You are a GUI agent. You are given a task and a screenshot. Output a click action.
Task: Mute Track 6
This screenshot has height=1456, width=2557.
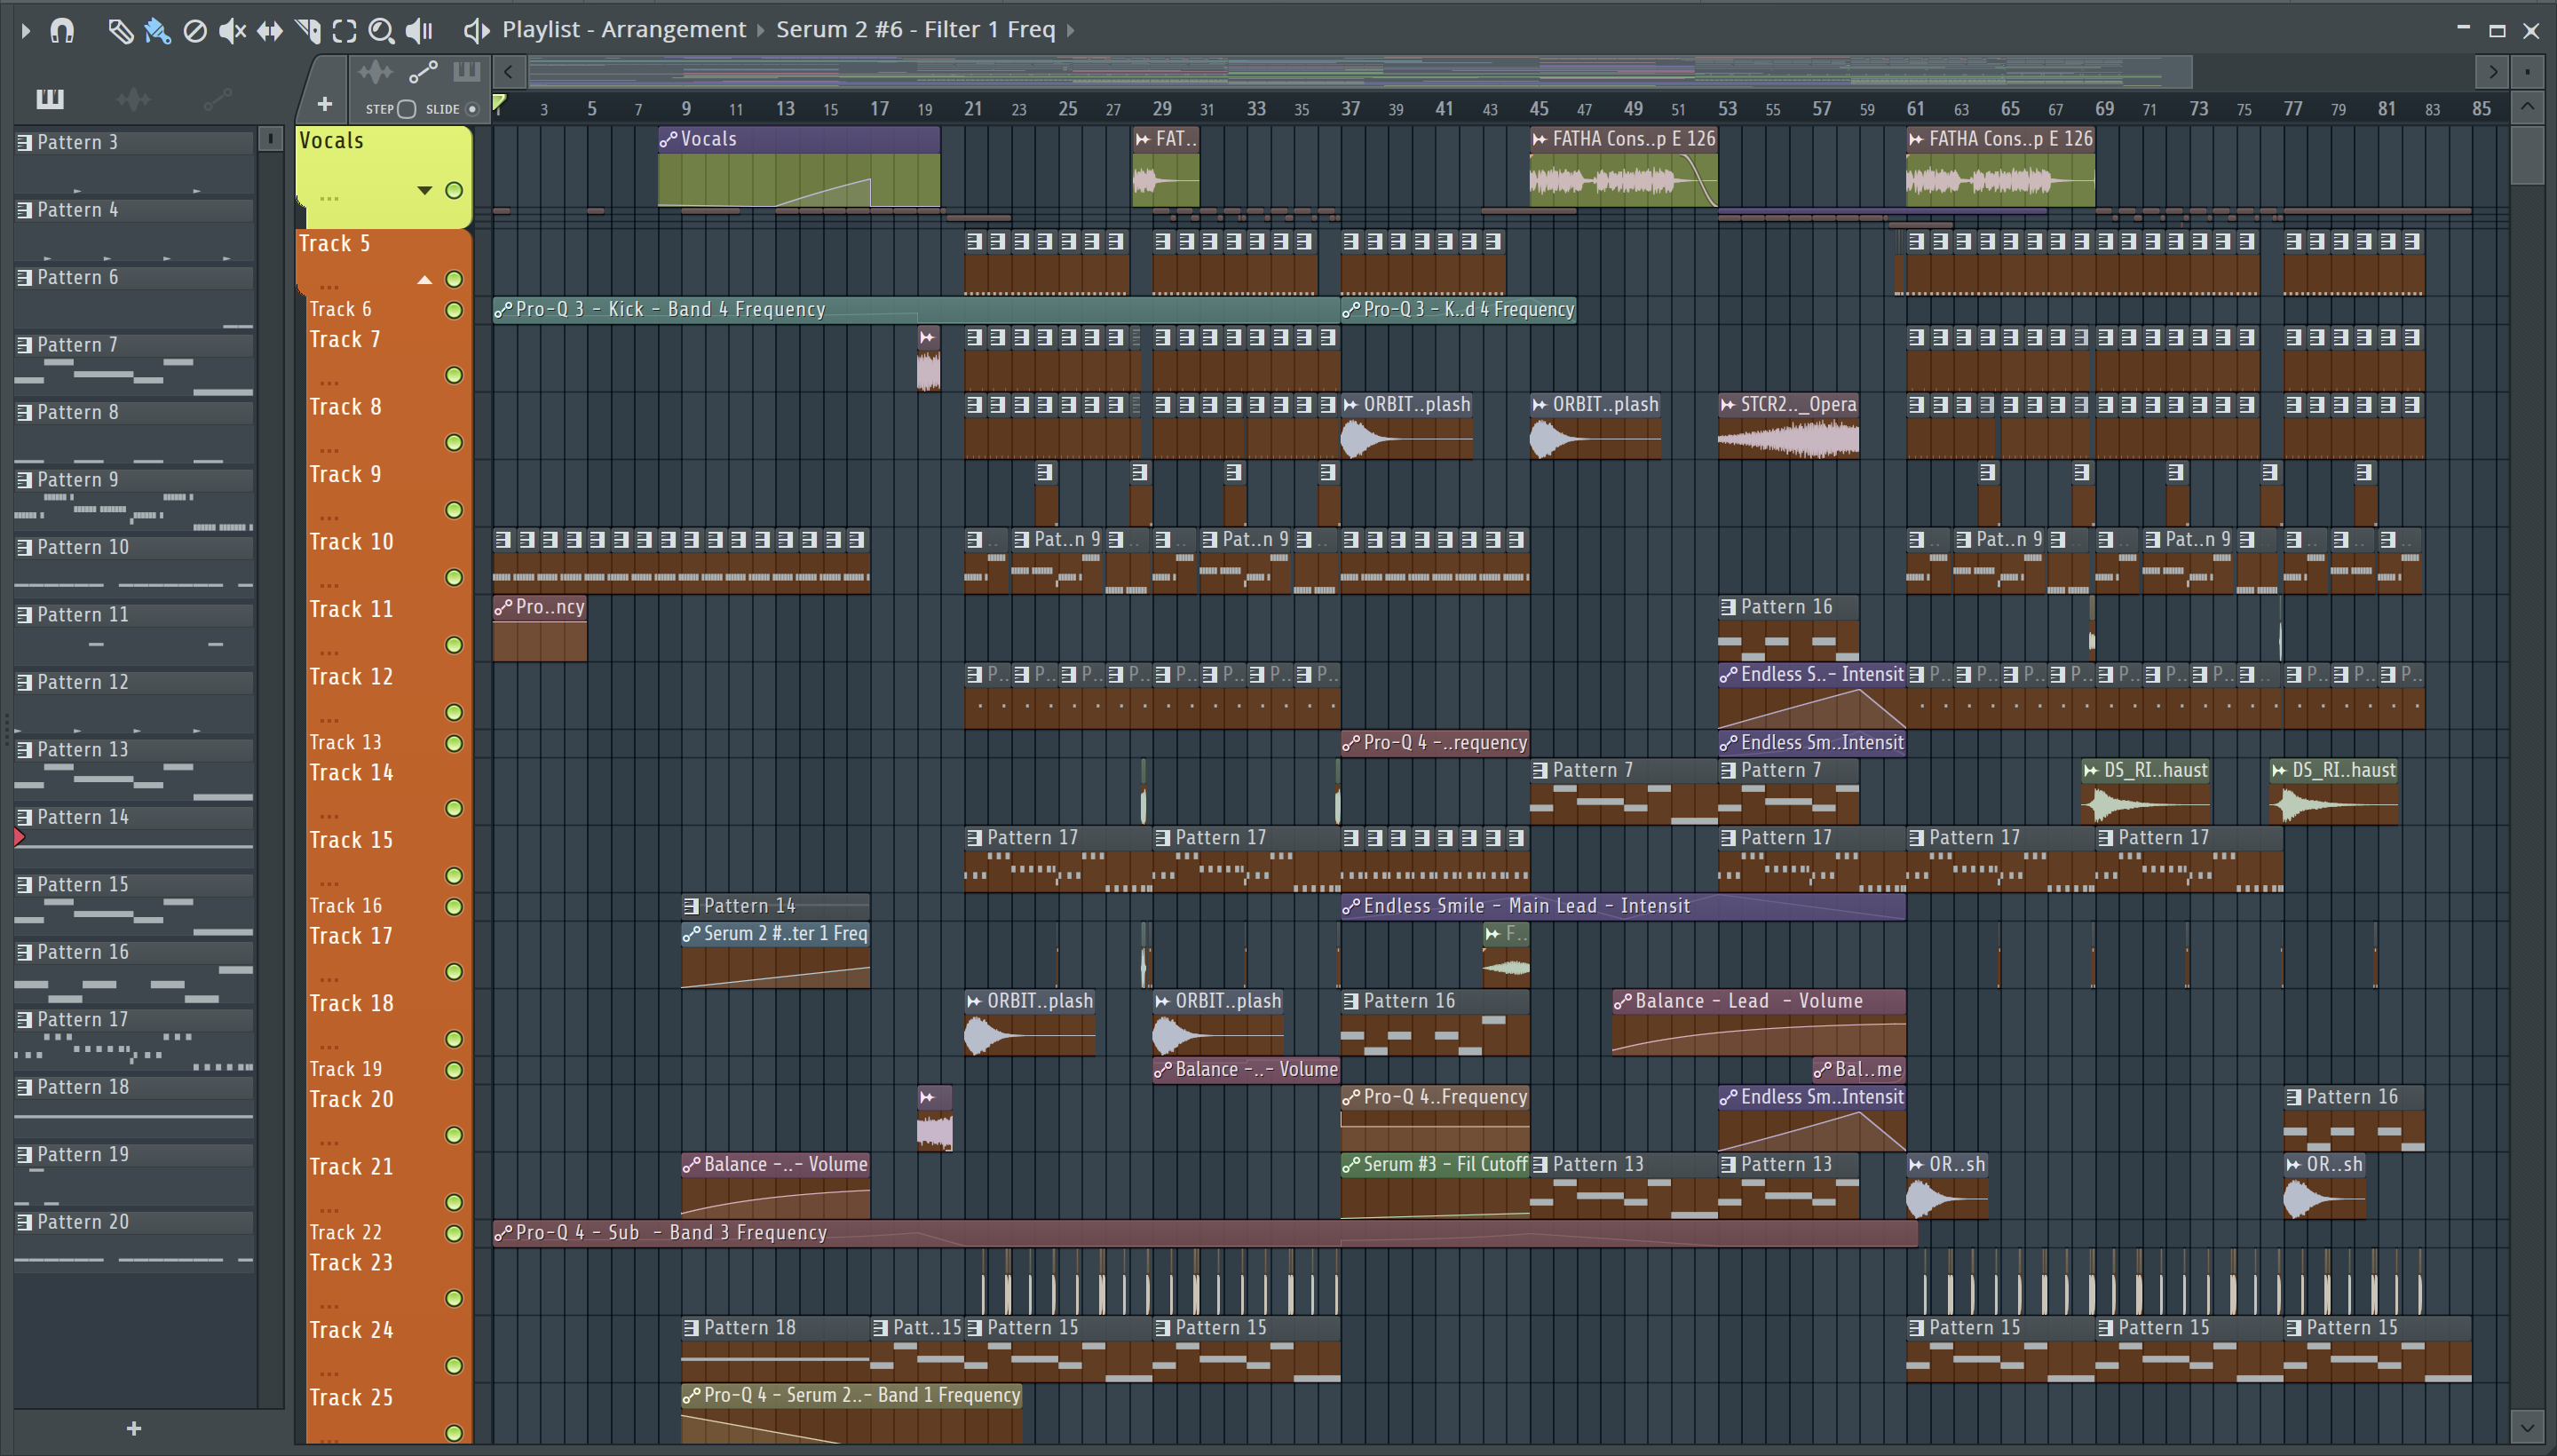pos(454,310)
